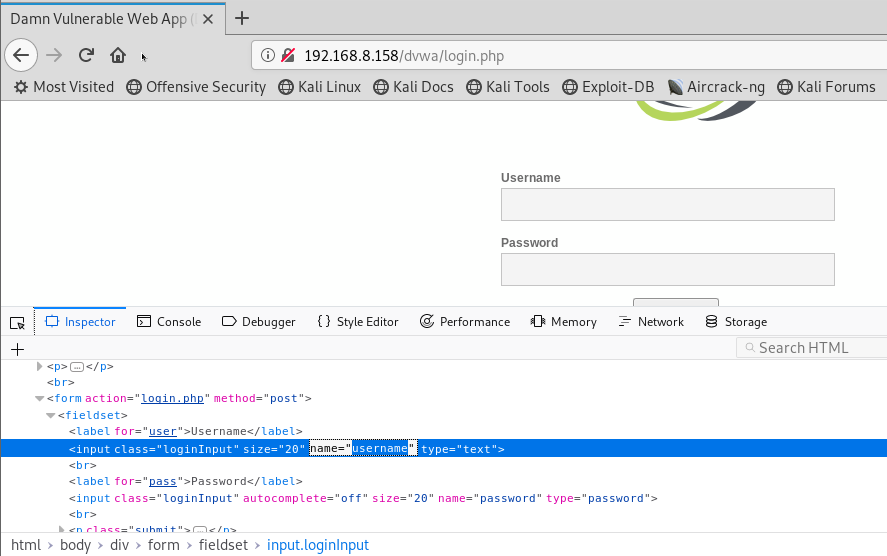Switch to the Console tab
Viewport: 887px width, 556px height.
(x=169, y=322)
